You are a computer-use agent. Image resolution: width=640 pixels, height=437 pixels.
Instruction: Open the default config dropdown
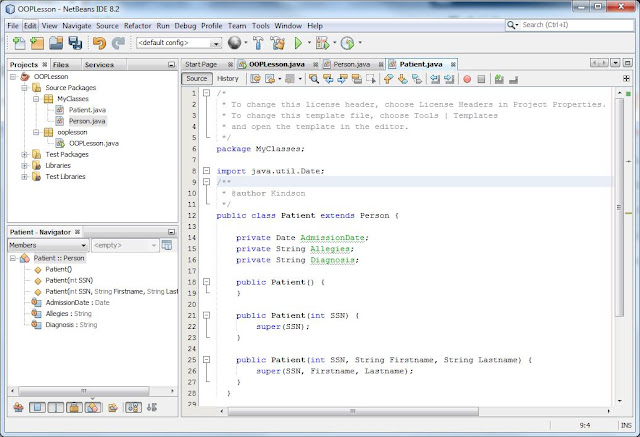click(x=179, y=43)
